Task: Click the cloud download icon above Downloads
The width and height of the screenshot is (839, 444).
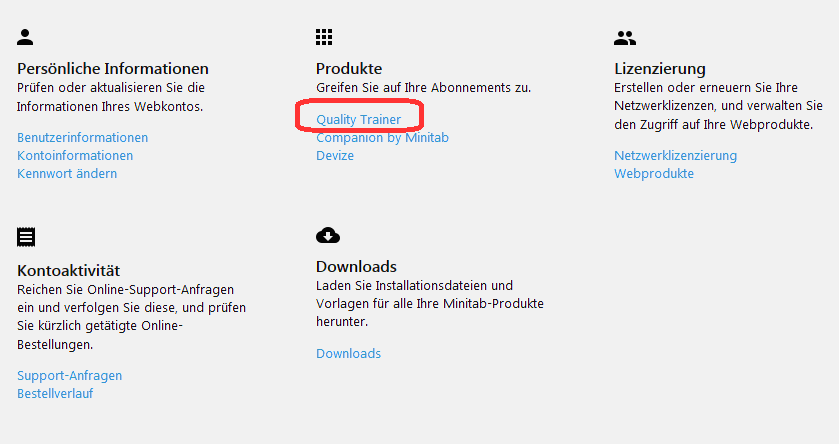Action: [327, 235]
